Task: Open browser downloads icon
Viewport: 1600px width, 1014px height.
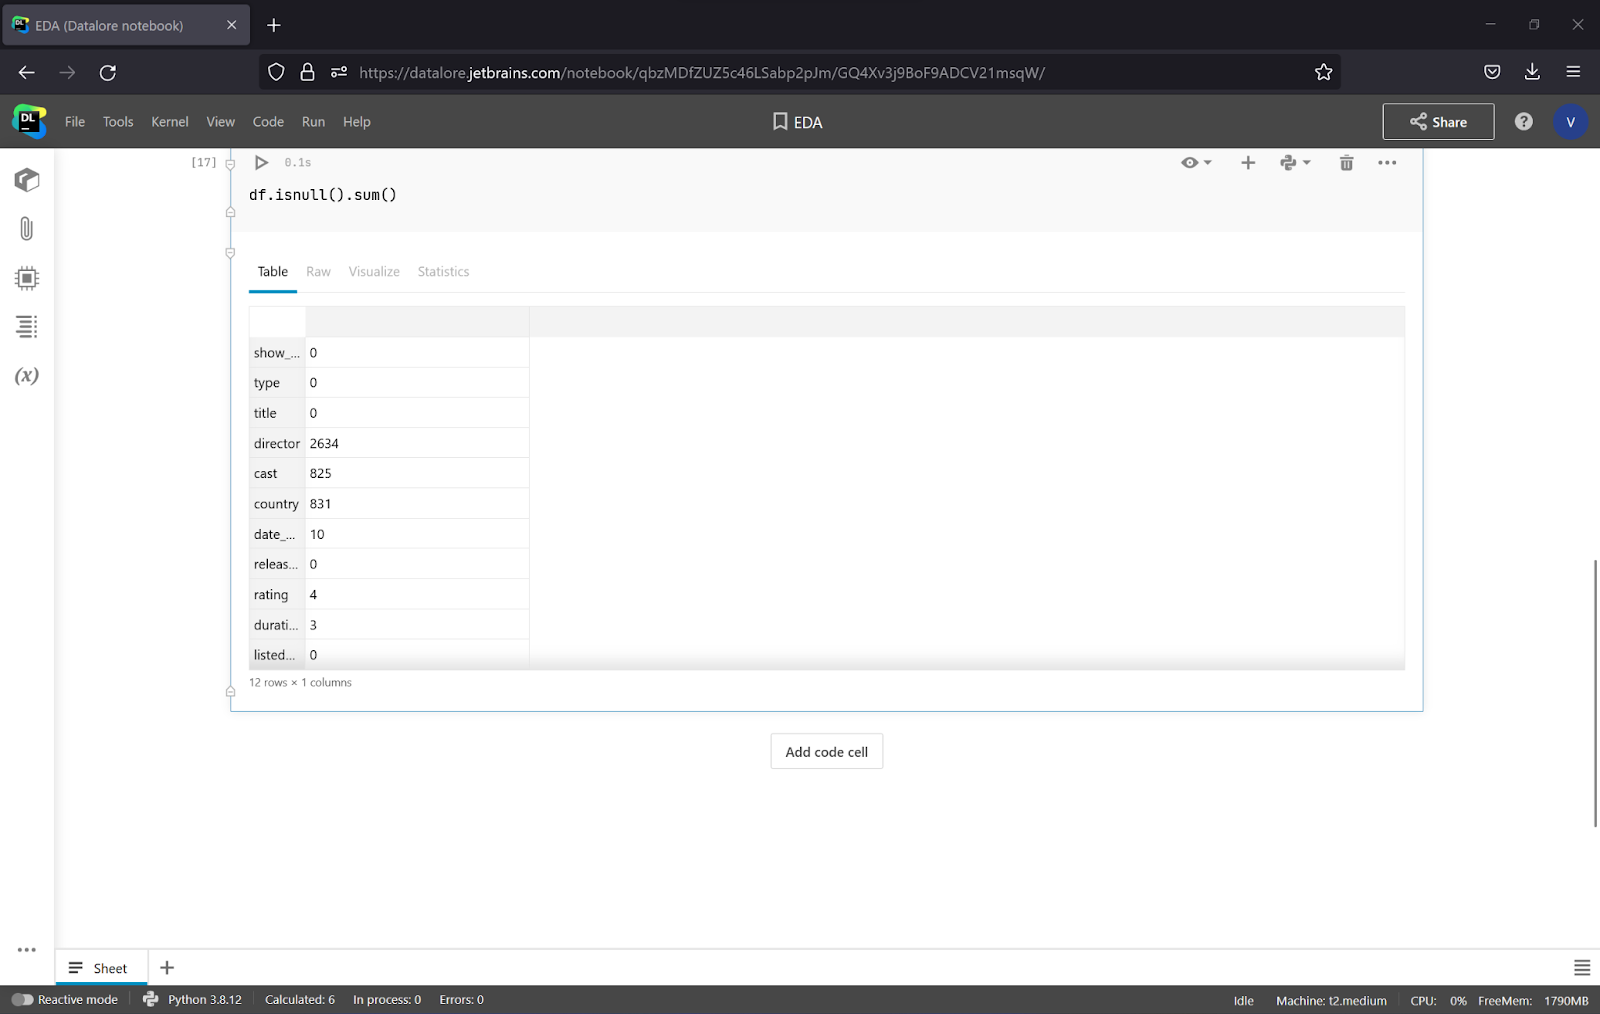Action: click(x=1532, y=72)
